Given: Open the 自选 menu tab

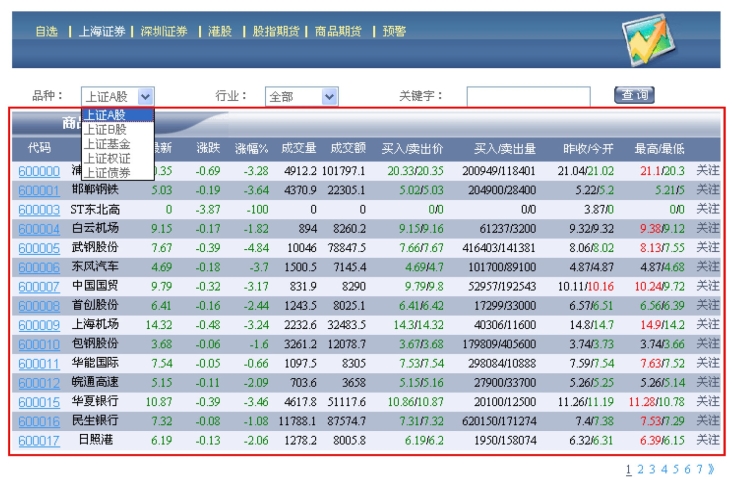Looking at the screenshot, I should pyautogui.click(x=47, y=32).
